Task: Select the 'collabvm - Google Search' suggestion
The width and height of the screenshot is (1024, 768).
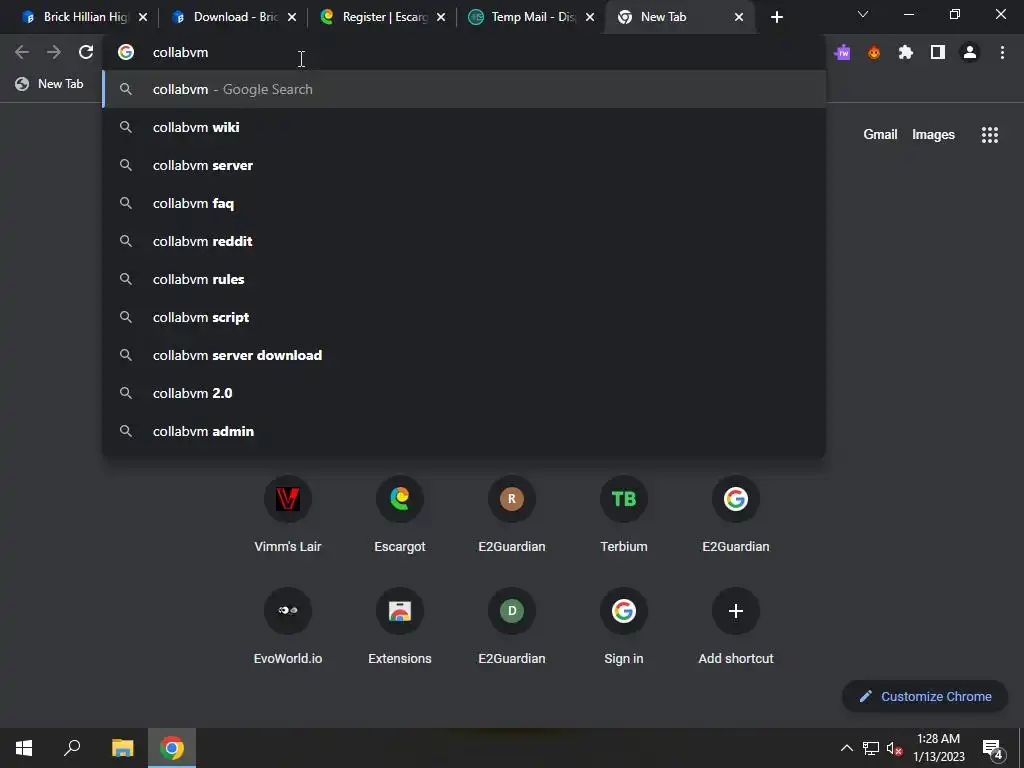Action: [x=464, y=89]
